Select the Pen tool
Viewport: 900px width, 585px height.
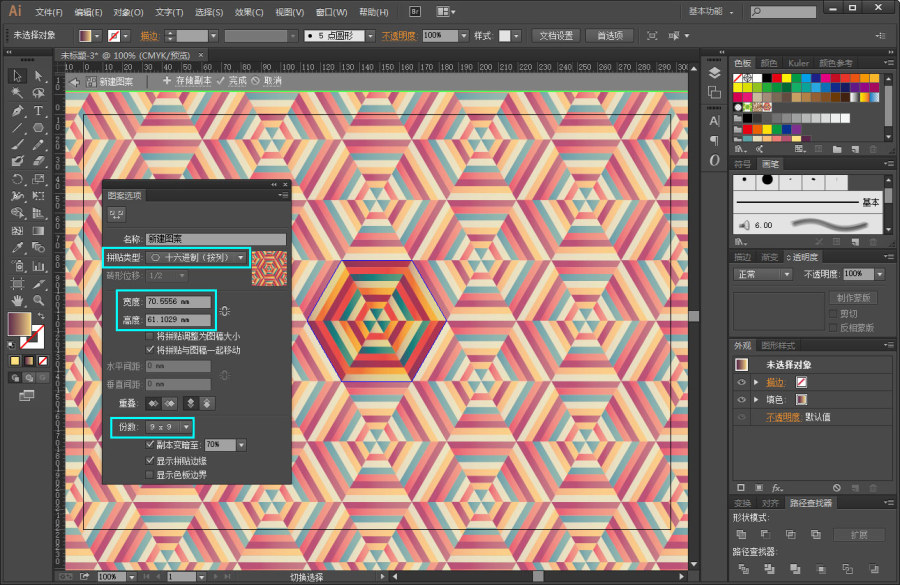point(17,111)
